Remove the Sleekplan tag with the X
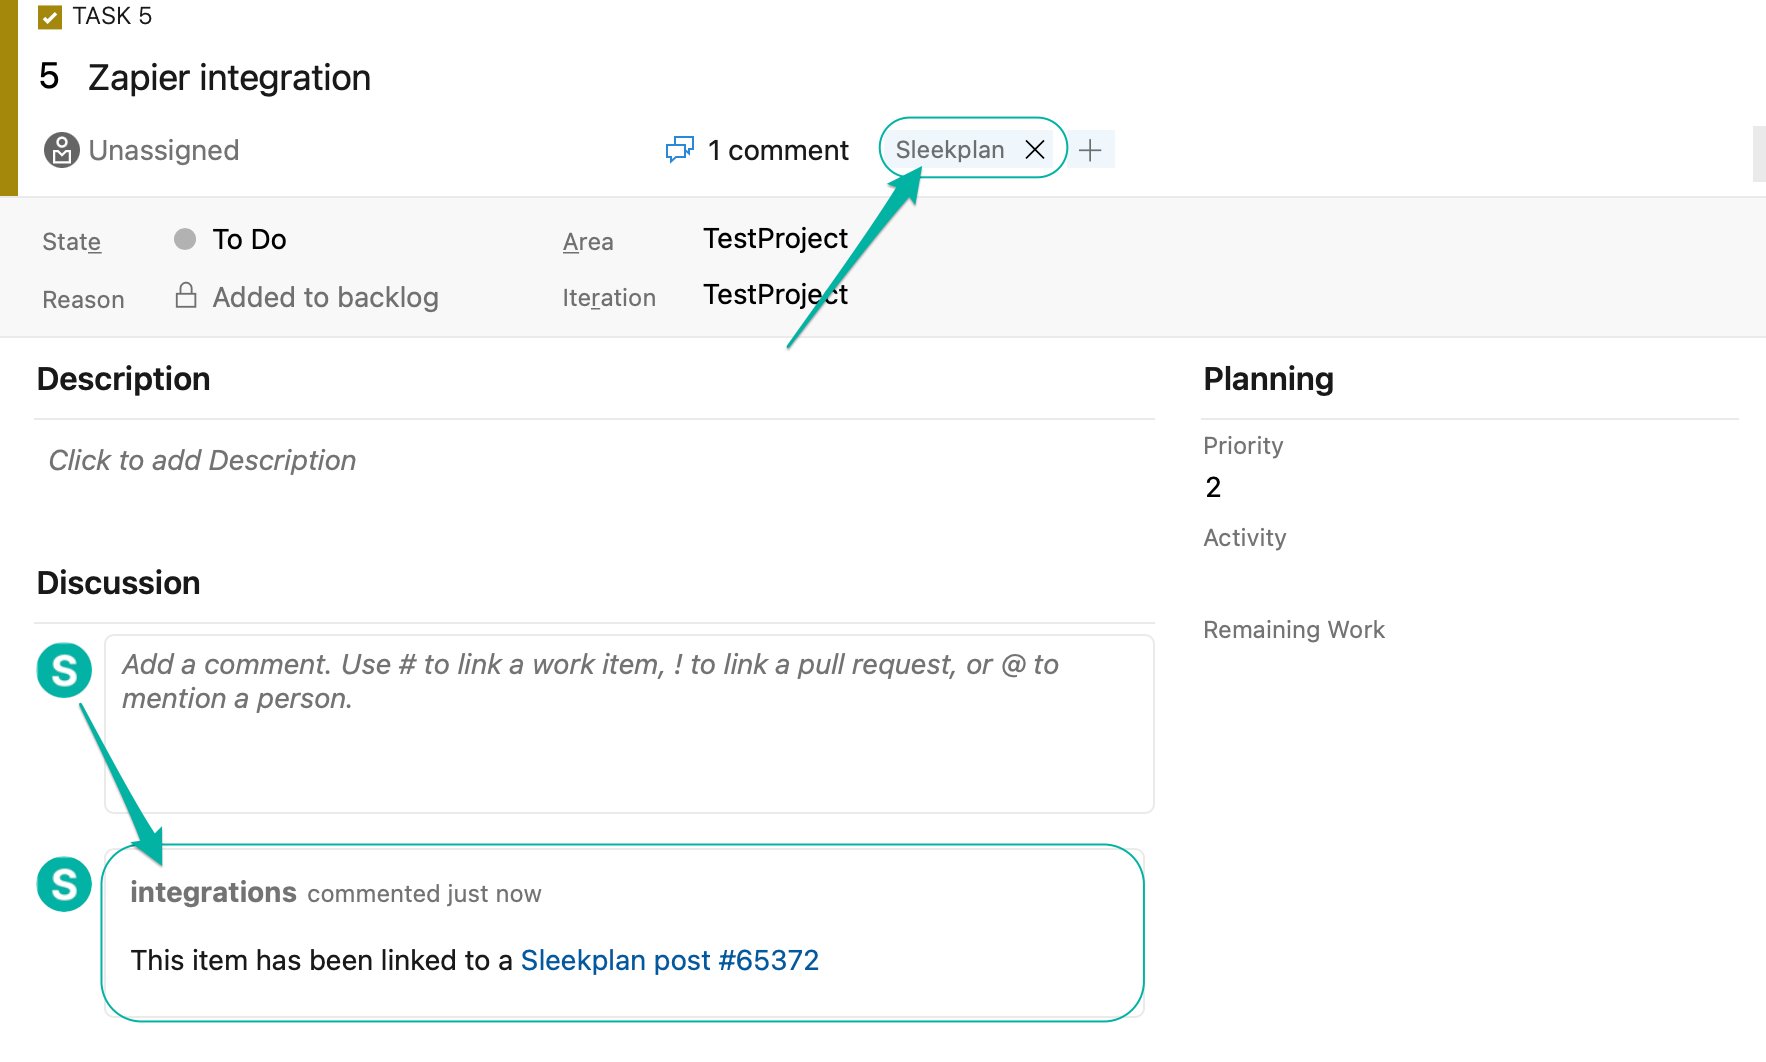Viewport: 1766px width, 1062px height. (x=1035, y=150)
